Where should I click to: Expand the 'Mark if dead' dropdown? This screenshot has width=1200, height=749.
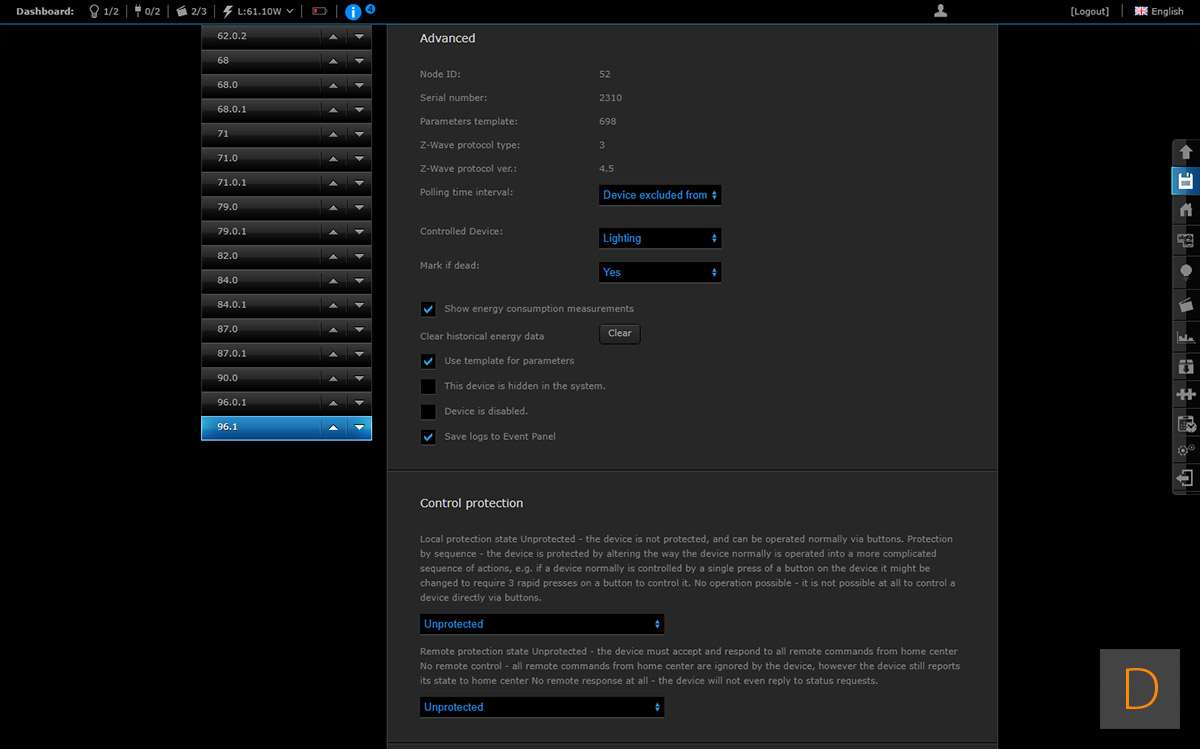(x=660, y=272)
